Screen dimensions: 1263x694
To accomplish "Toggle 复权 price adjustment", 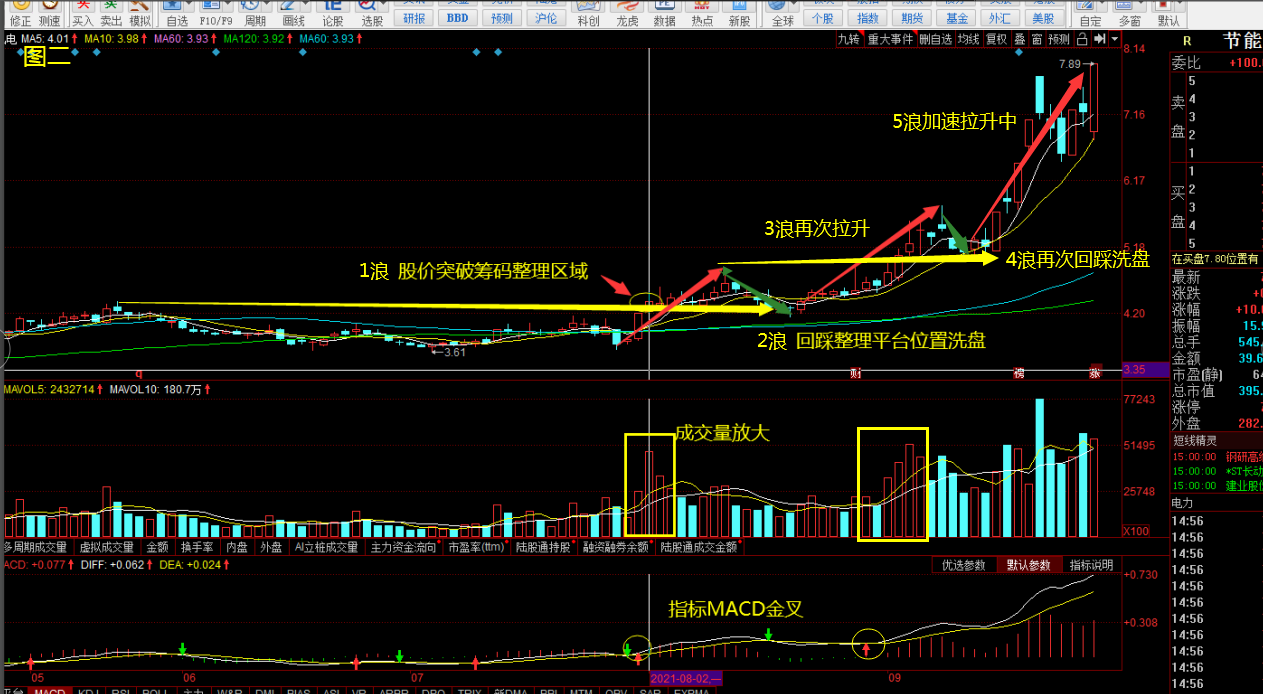I will coord(996,39).
